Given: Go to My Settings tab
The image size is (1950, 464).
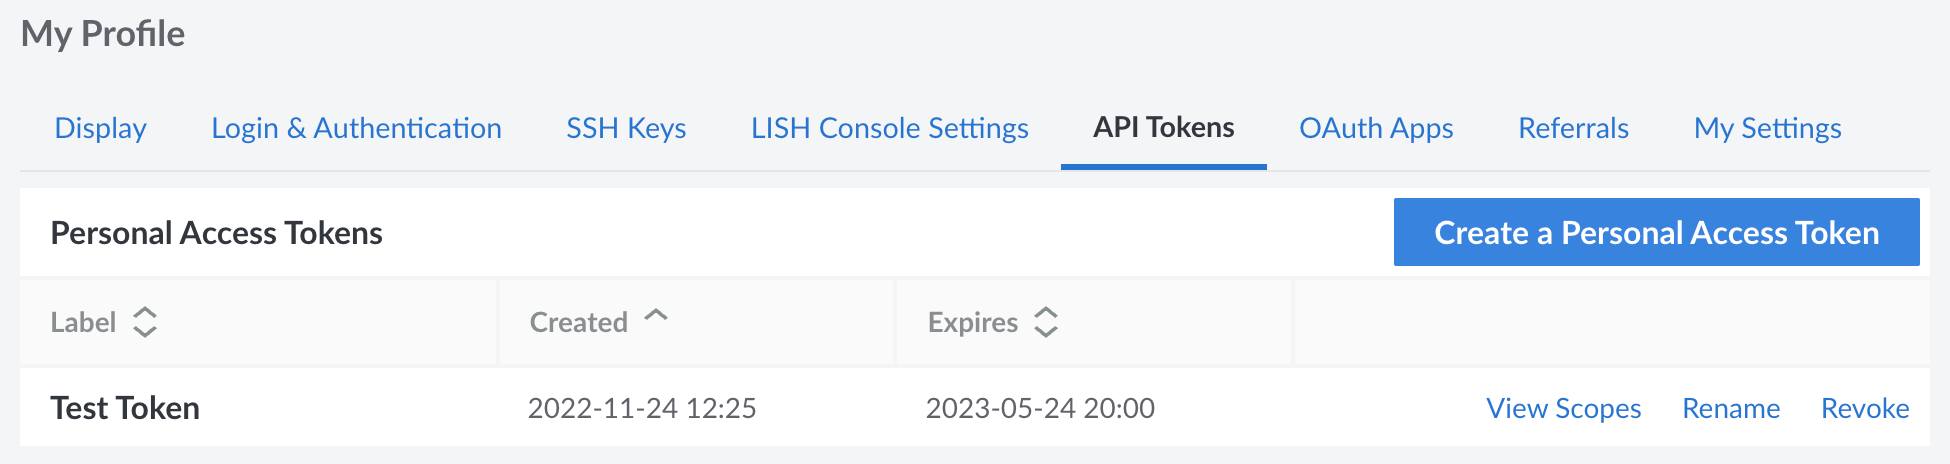Looking at the screenshot, I should pyautogui.click(x=1767, y=128).
